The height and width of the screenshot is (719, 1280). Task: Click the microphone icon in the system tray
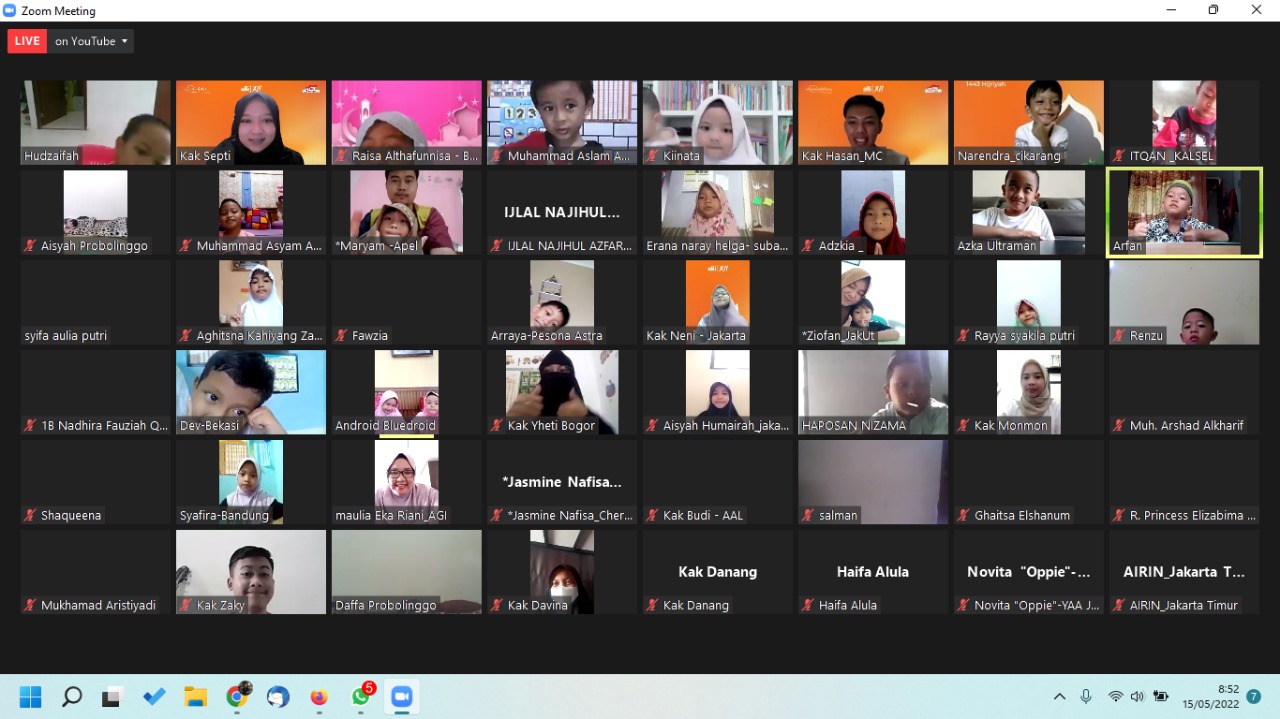pyautogui.click(x=1086, y=696)
